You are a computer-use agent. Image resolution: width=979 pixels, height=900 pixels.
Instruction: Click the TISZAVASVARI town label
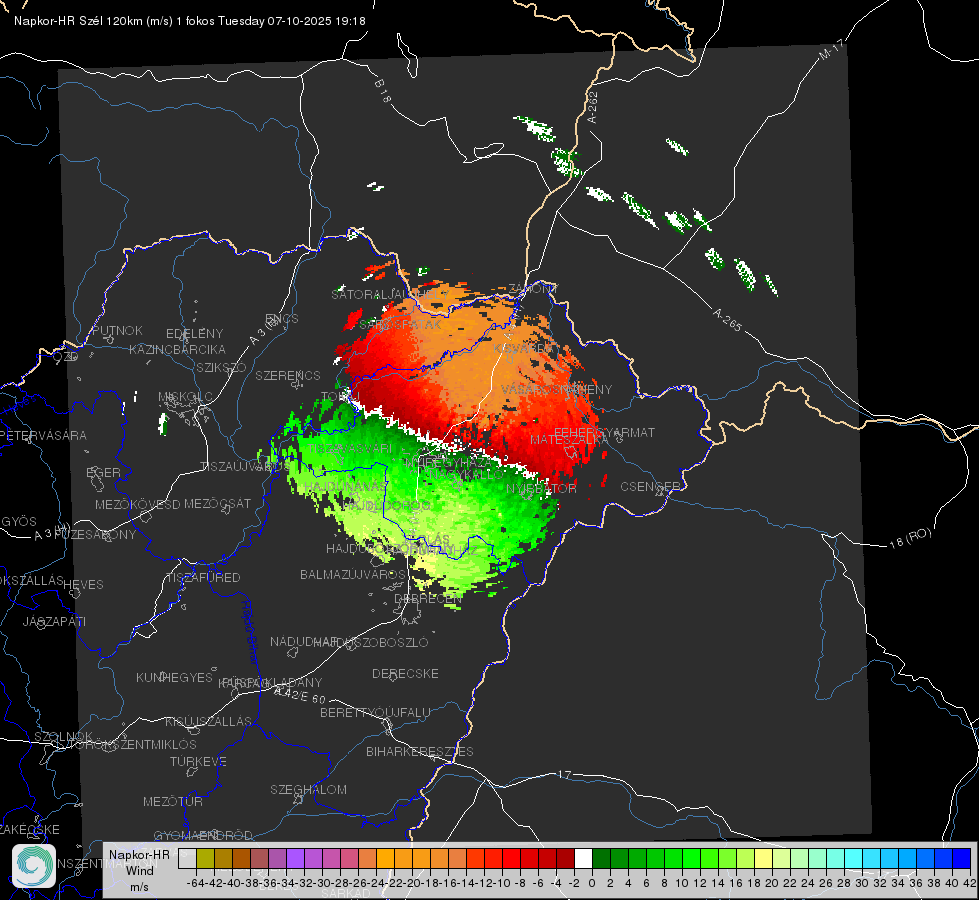tap(350, 448)
